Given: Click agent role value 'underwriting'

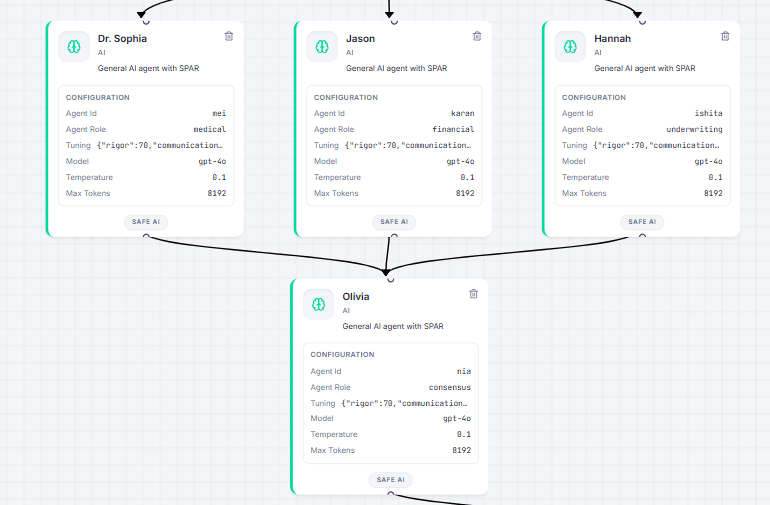Looking at the screenshot, I should click(x=694, y=130).
